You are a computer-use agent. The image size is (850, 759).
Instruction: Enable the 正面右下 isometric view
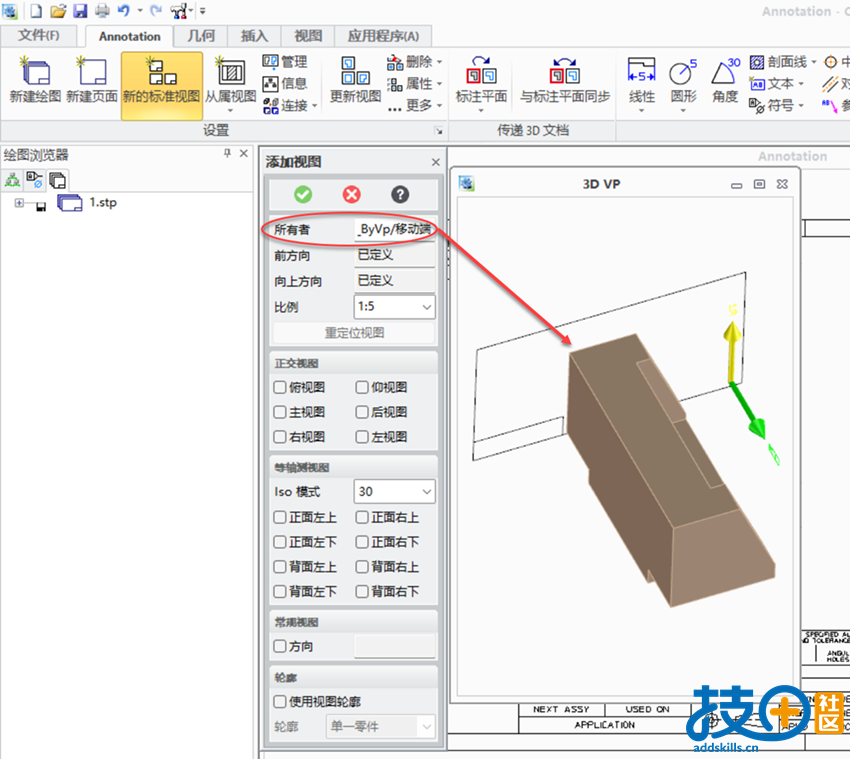point(362,542)
